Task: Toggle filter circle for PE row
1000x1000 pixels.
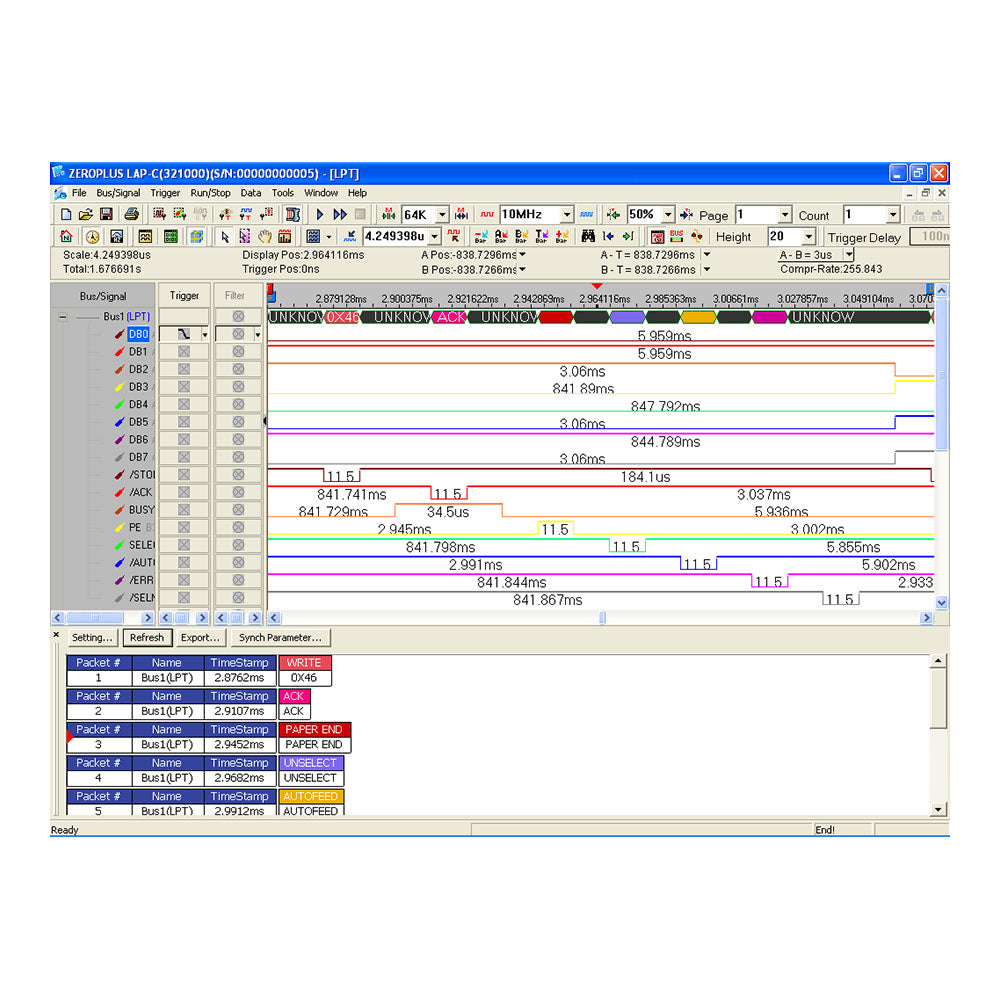Action: coord(239,527)
